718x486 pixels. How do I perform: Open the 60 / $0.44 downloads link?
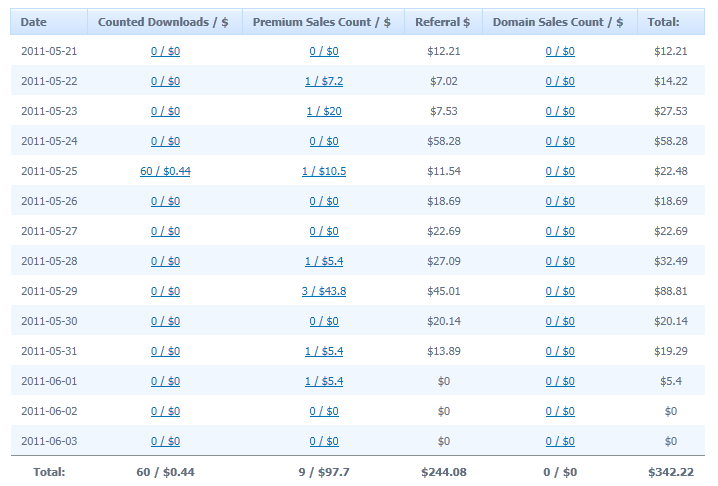[x=165, y=171]
